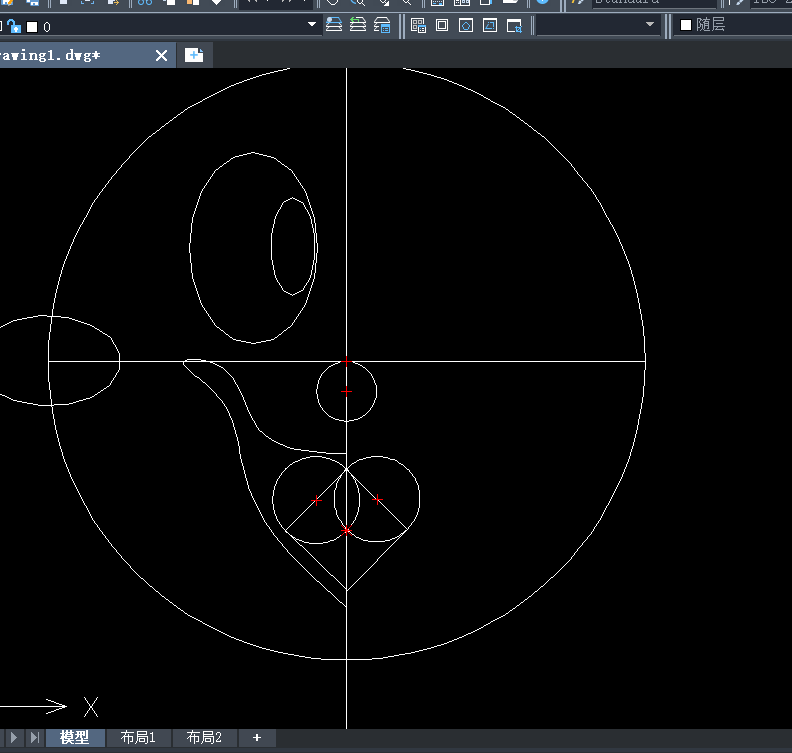Open the viewports dialog icon
This screenshot has width=792, height=753.
point(418,25)
